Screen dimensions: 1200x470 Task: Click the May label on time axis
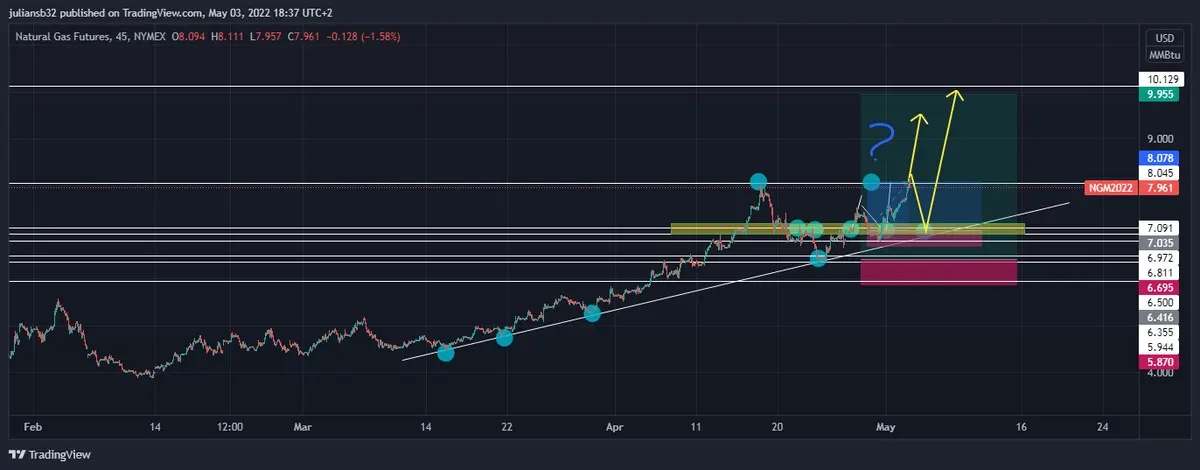point(885,426)
